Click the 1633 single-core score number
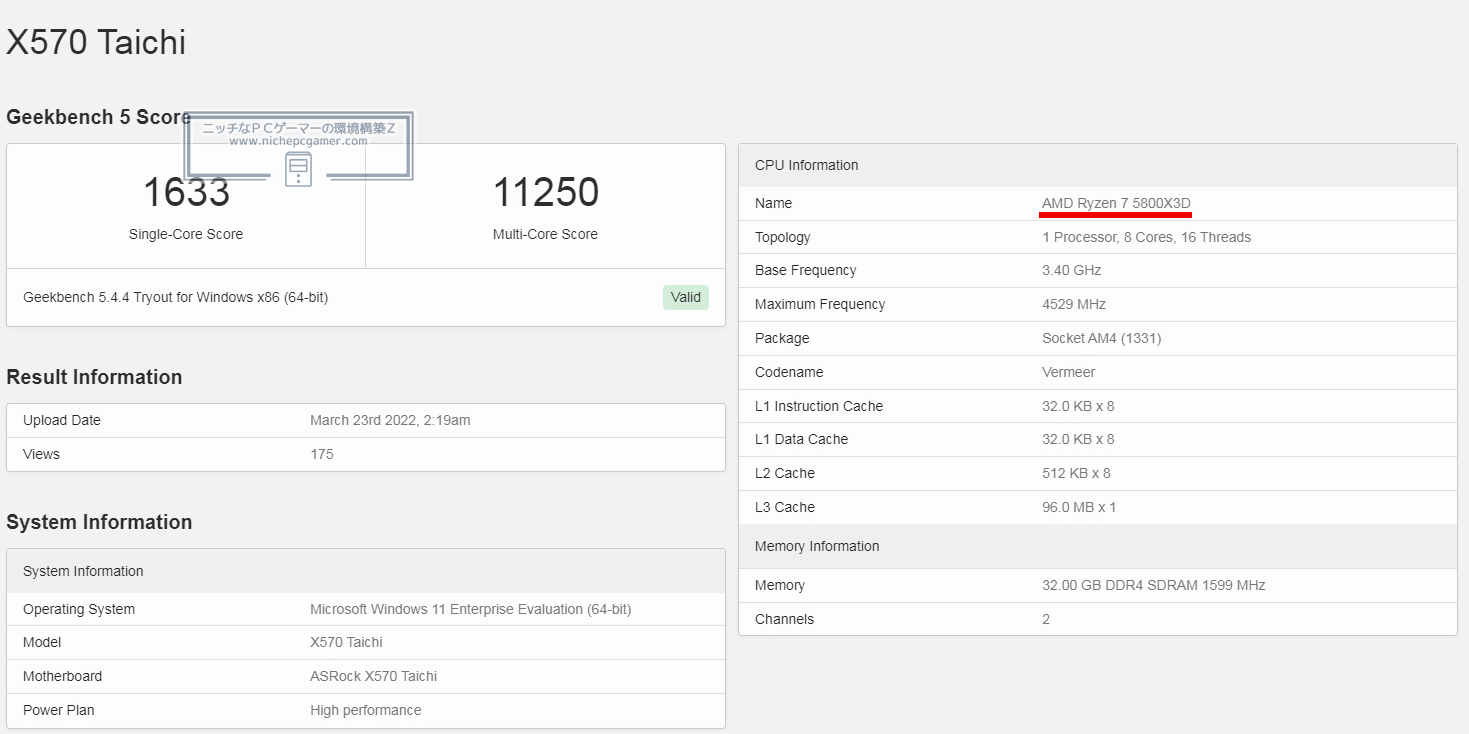Screen dimensions: 1469x734 click(186, 192)
